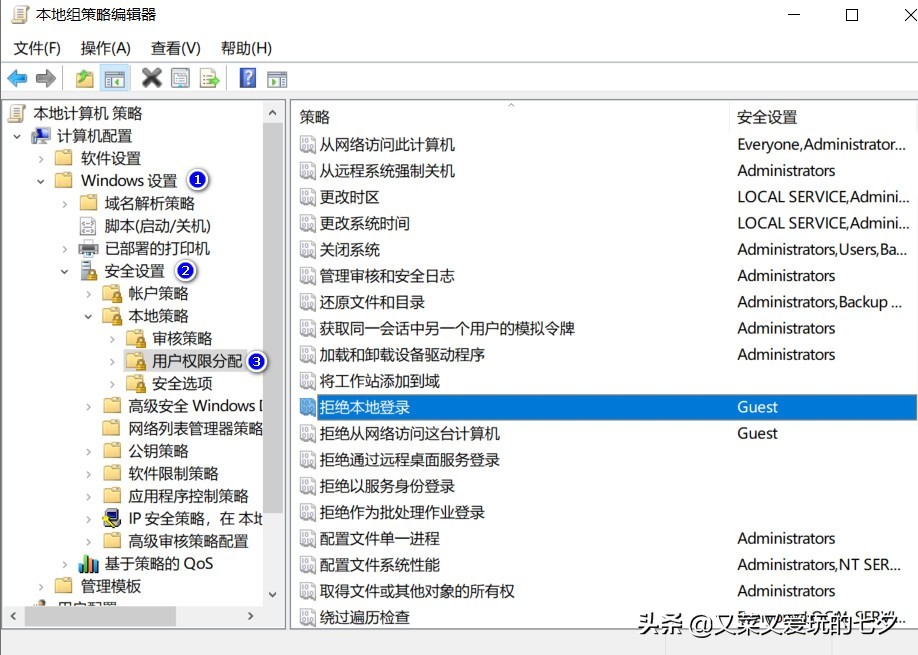The width and height of the screenshot is (918, 655).
Task: Collapse the 安全设置 tree node
Action: point(64,270)
